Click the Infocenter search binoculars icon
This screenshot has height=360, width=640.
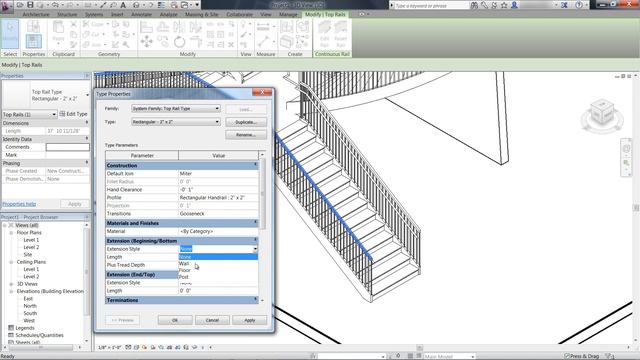click(474, 5)
